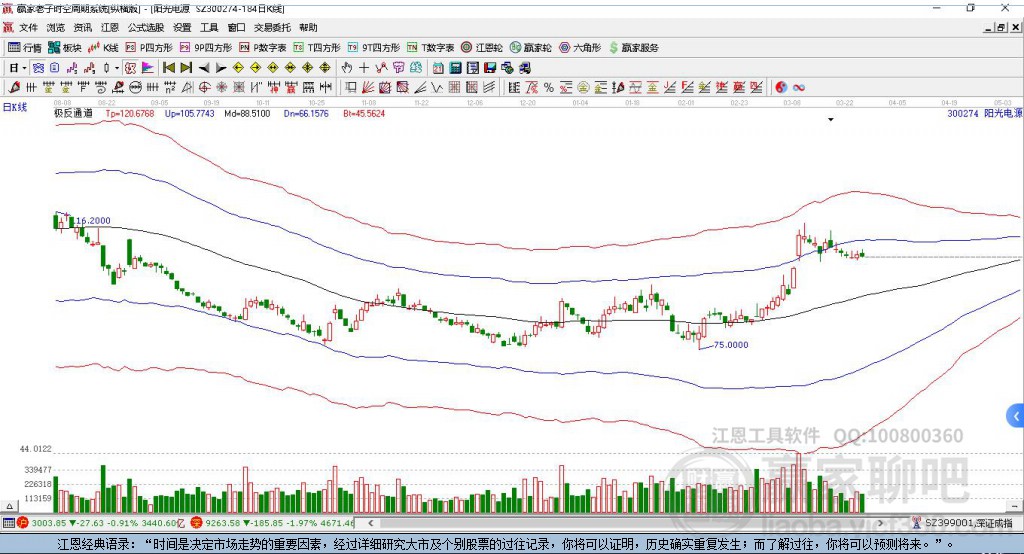Jump to the last bar arrow
This screenshot has height=554, width=1024.
(186, 68)
